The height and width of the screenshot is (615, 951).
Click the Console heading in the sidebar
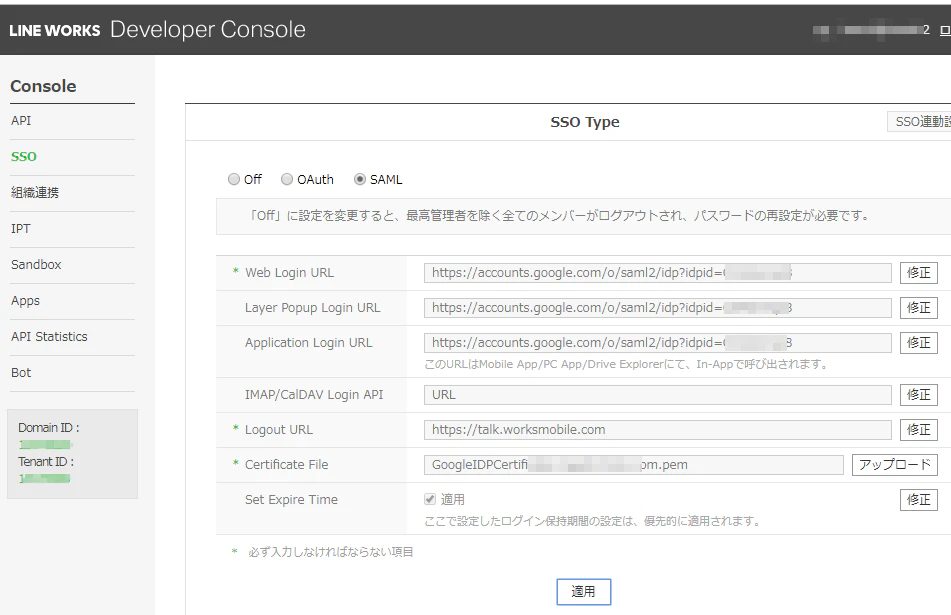click(x=44, y=86)
